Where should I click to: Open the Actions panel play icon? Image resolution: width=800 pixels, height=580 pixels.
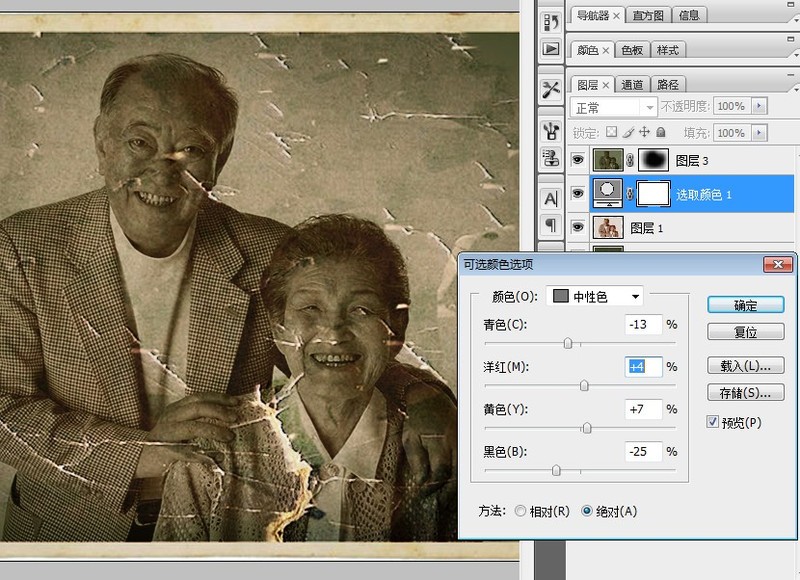coord(551,49)
